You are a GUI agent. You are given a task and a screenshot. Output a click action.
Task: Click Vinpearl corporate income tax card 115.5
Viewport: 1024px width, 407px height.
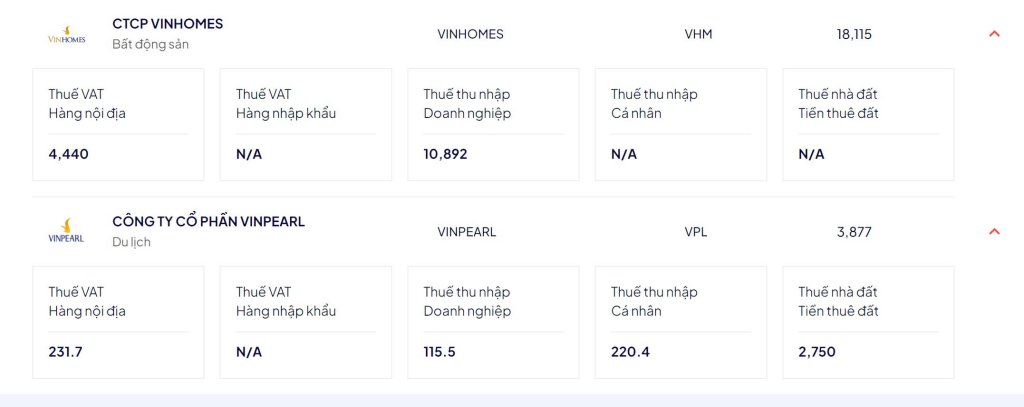(493, 322)
